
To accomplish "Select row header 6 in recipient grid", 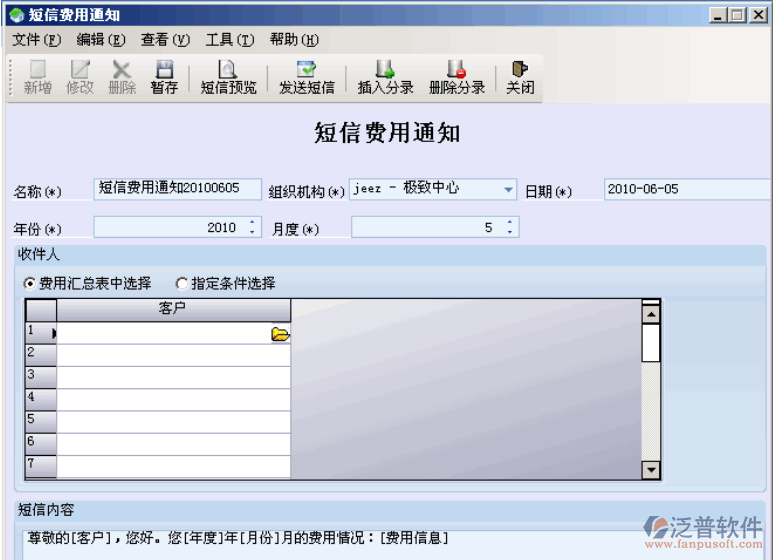I will [x=41, y=444].
